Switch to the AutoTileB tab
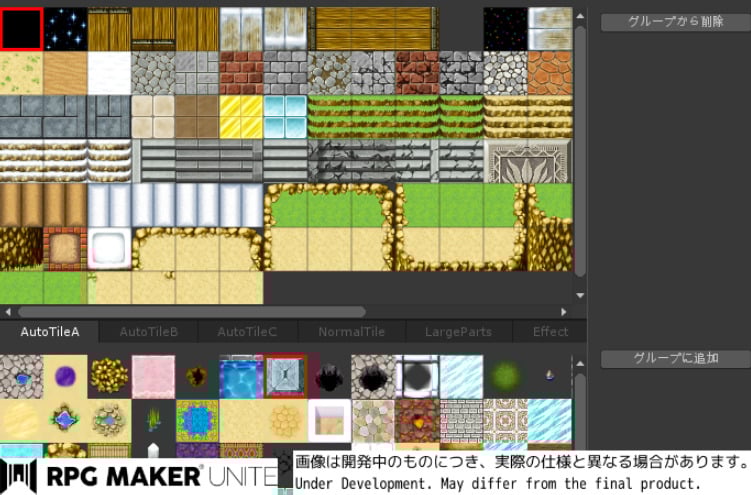 click(x=149, y=332)
